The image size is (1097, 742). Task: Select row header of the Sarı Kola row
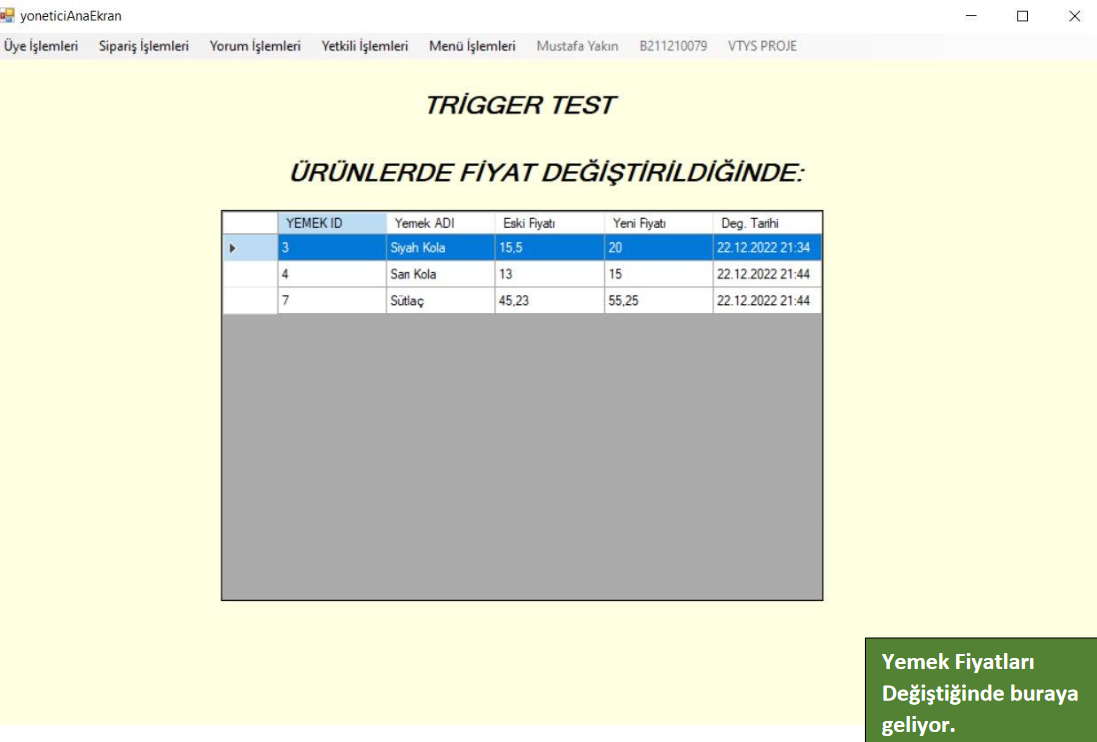click(x=249, y=274)
